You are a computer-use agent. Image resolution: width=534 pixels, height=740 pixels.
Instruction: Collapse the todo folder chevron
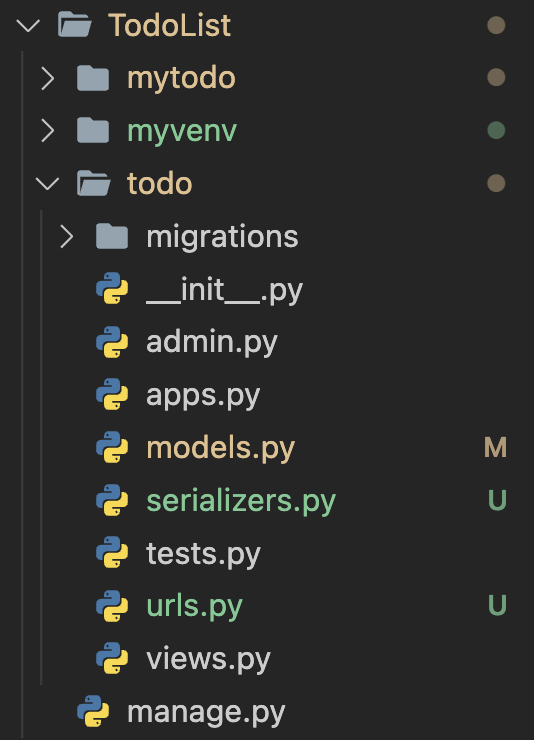point(47,184)
